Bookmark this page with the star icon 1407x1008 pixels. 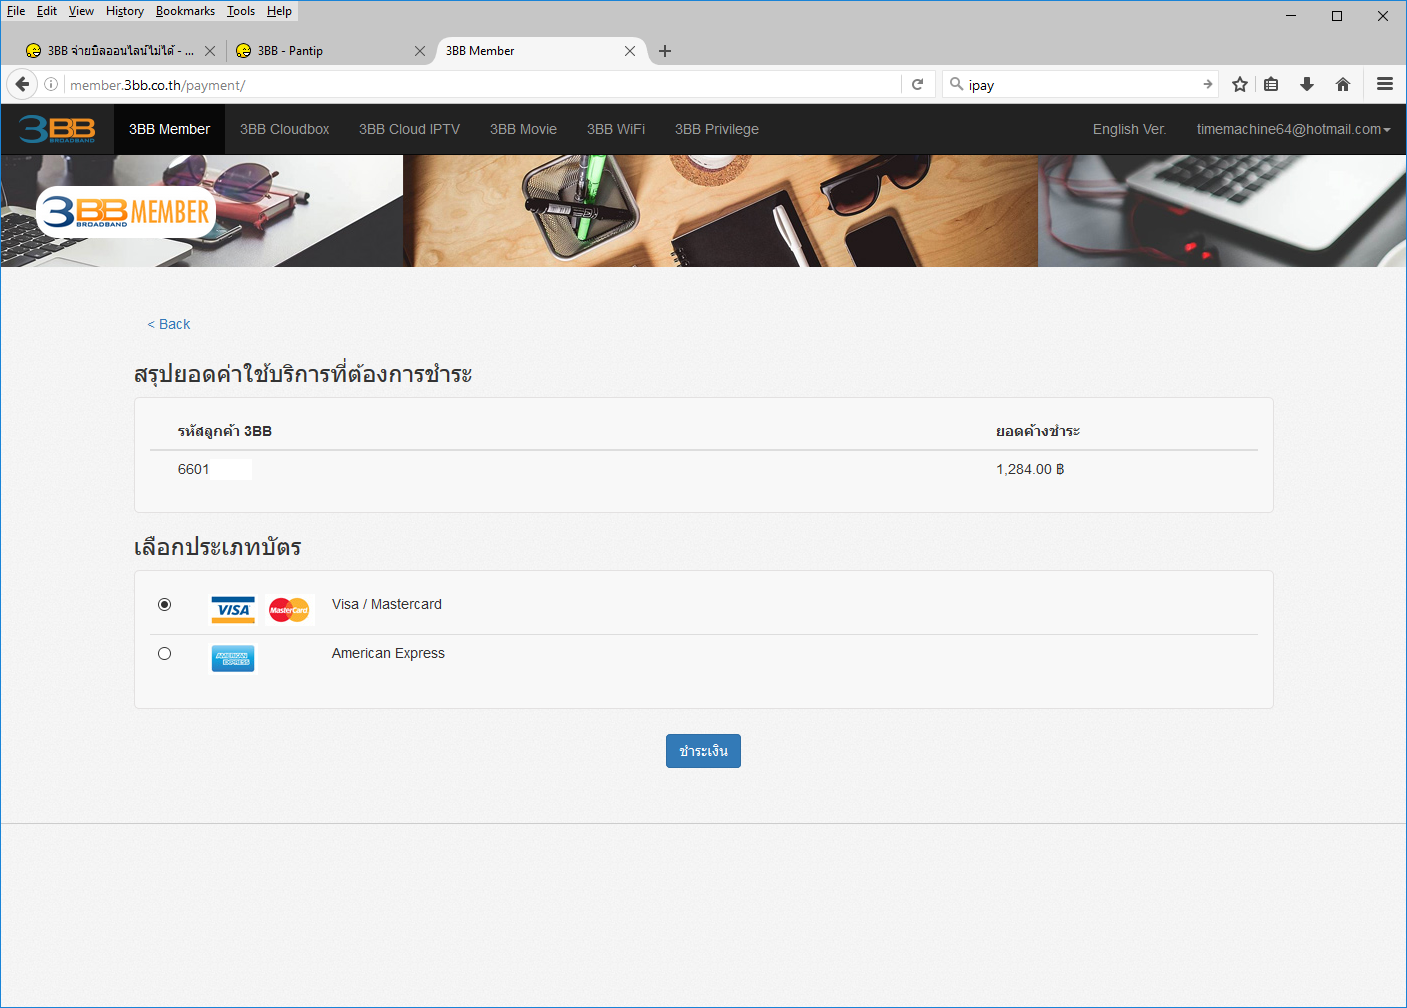click(x=1240, y=85)
